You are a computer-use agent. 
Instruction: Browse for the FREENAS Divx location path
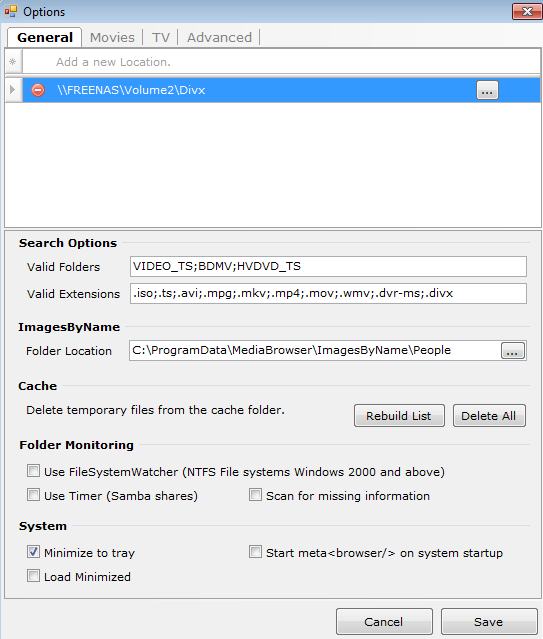(x=487, y=90)
